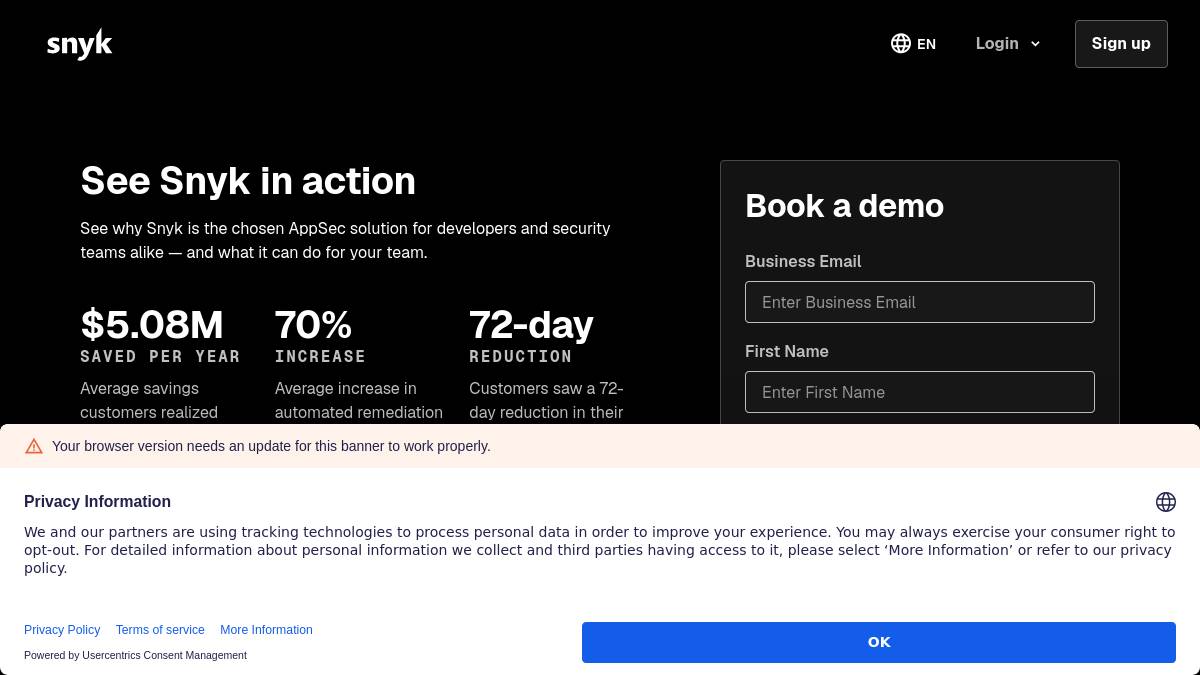Click the Snyk logo

pos(79,44)
